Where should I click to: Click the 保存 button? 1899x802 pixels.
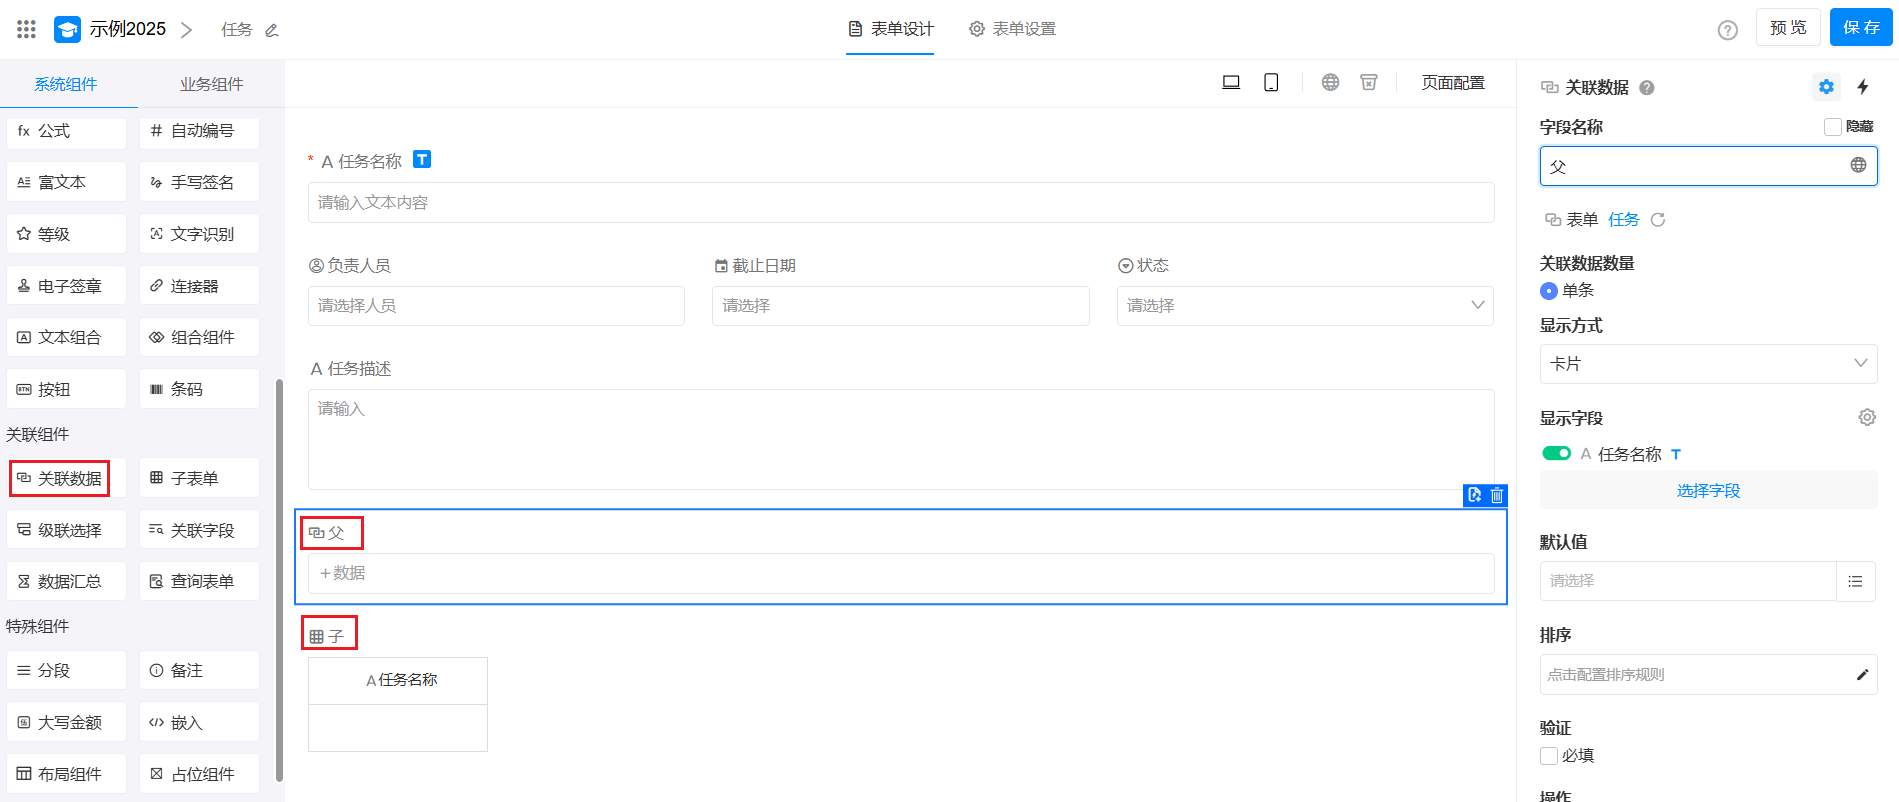(1861, 27)
